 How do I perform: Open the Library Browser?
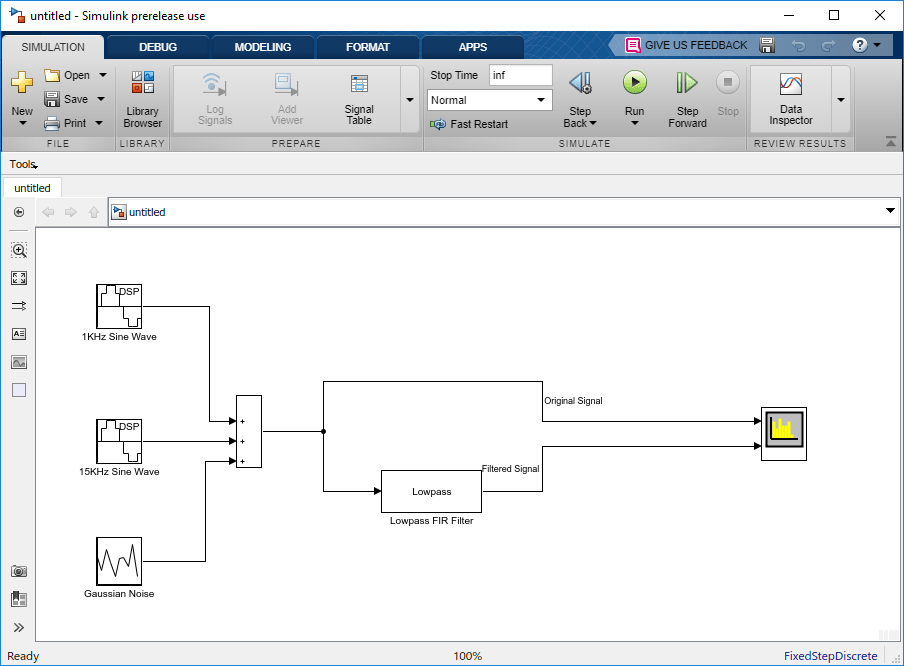coord(142,99)
